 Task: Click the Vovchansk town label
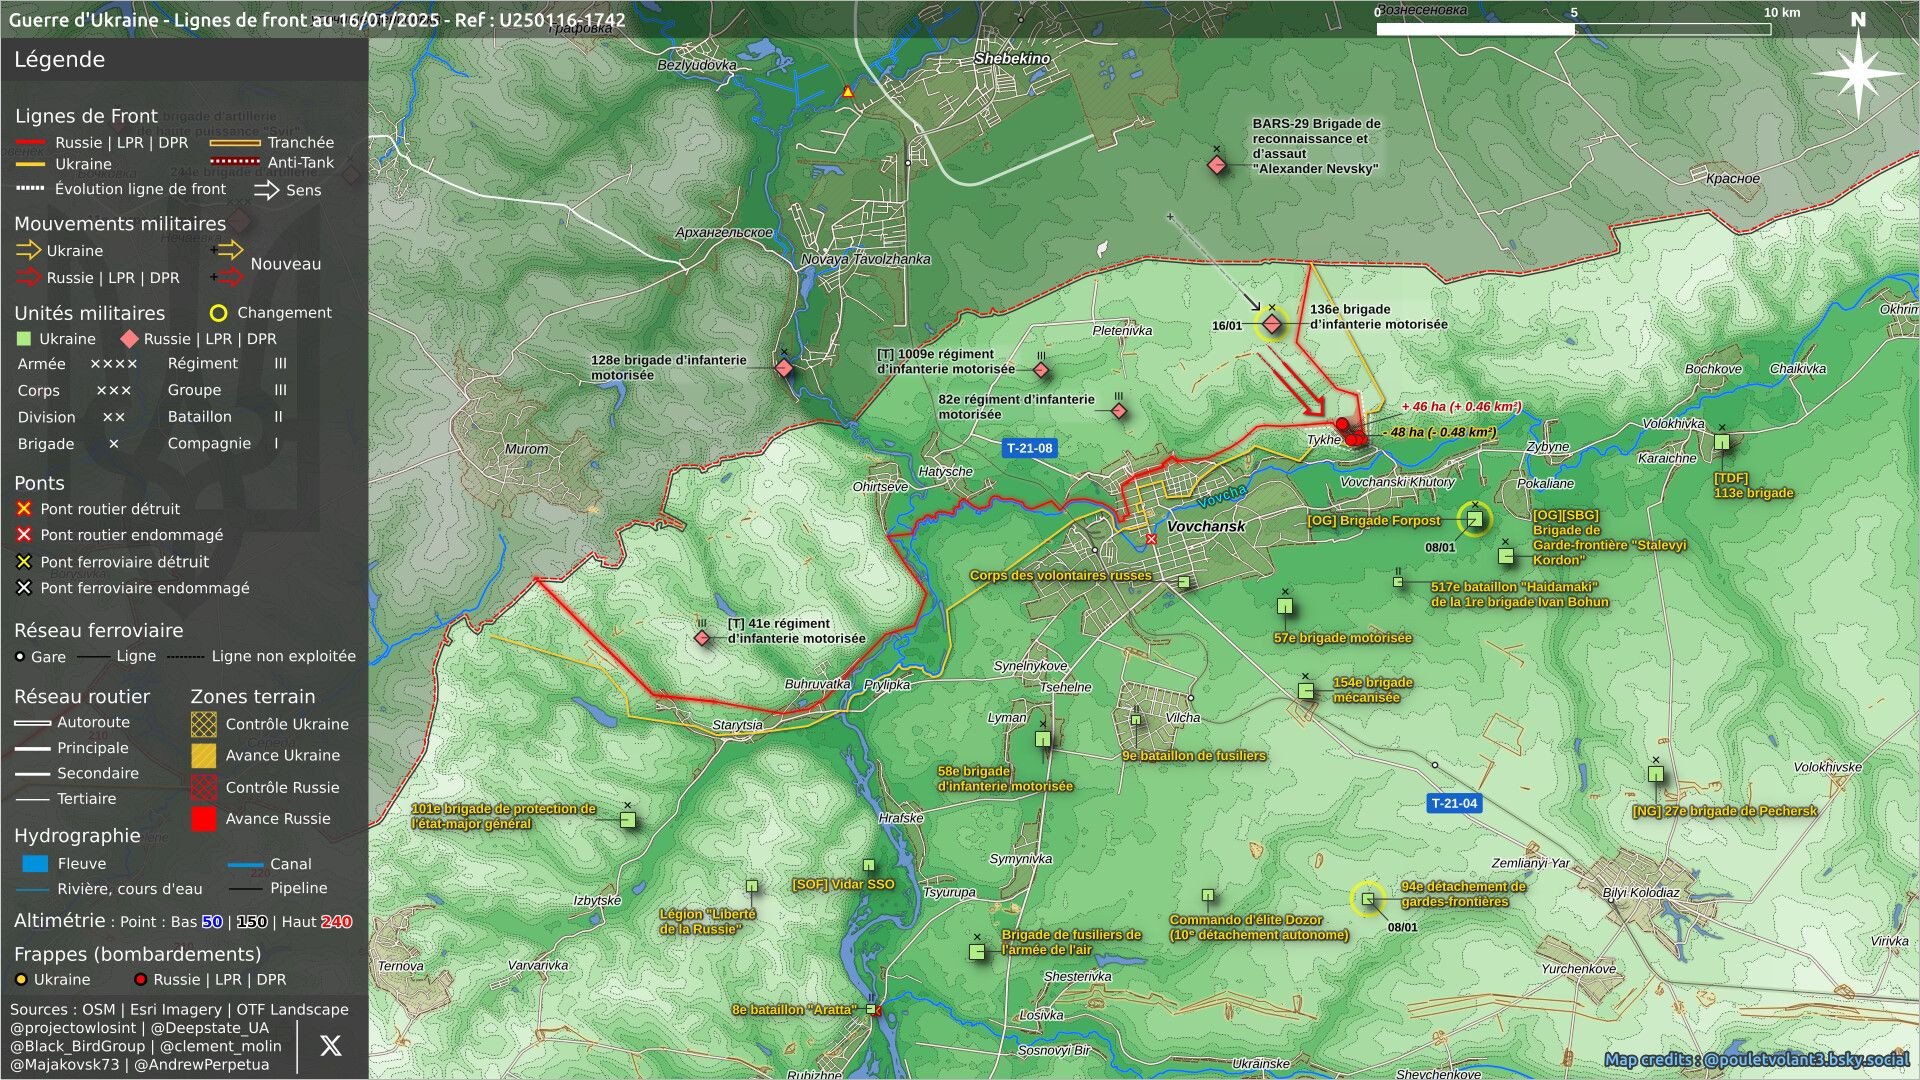(x=1206, y=526)
